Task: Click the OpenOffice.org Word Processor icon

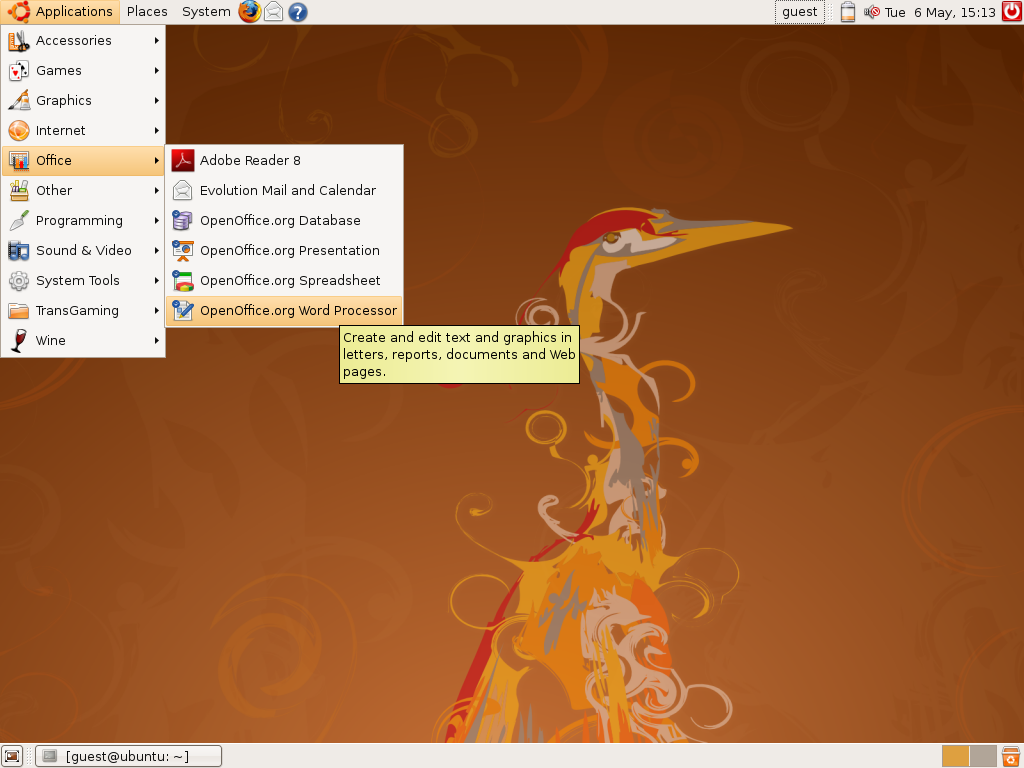Action: [x=183, y=311]
